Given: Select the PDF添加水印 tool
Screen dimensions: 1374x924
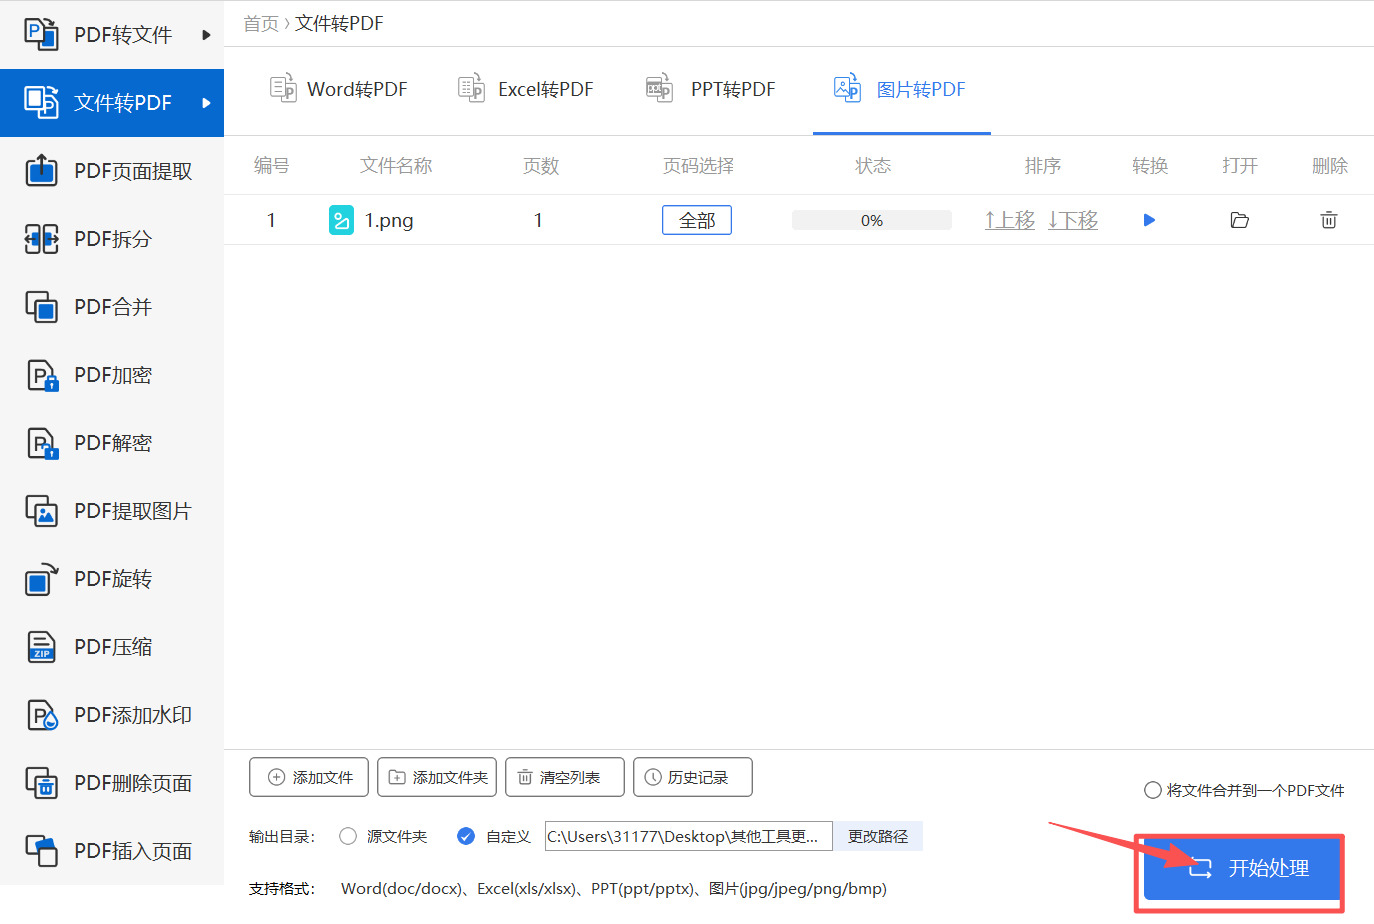Looking at the screenshot, I should click(110, 714).
